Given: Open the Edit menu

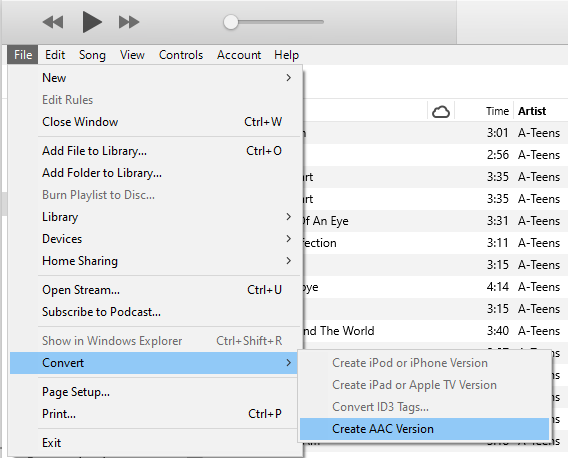Looking at the screenshot, I should click(x=55, y=55).
